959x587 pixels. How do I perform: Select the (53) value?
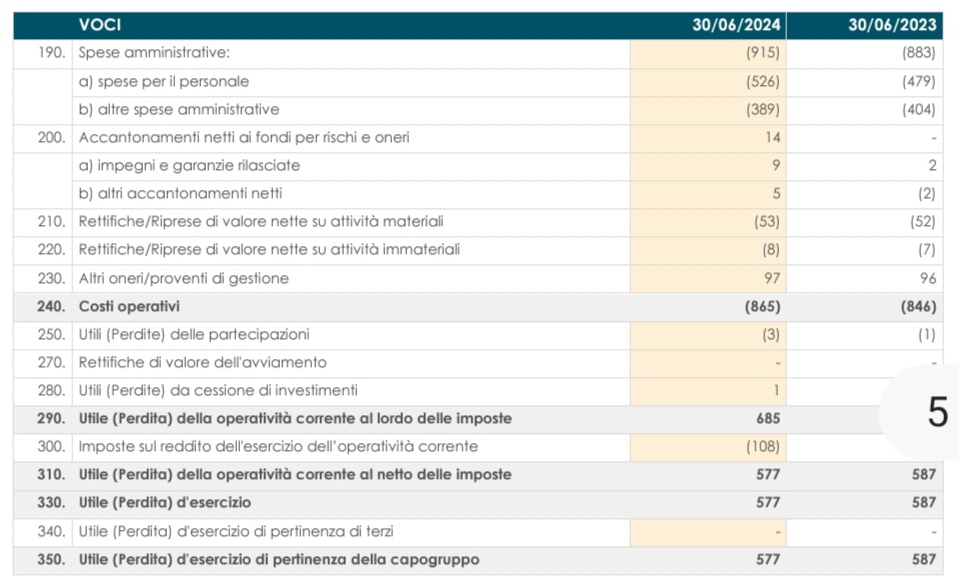(x=767, y=221)
